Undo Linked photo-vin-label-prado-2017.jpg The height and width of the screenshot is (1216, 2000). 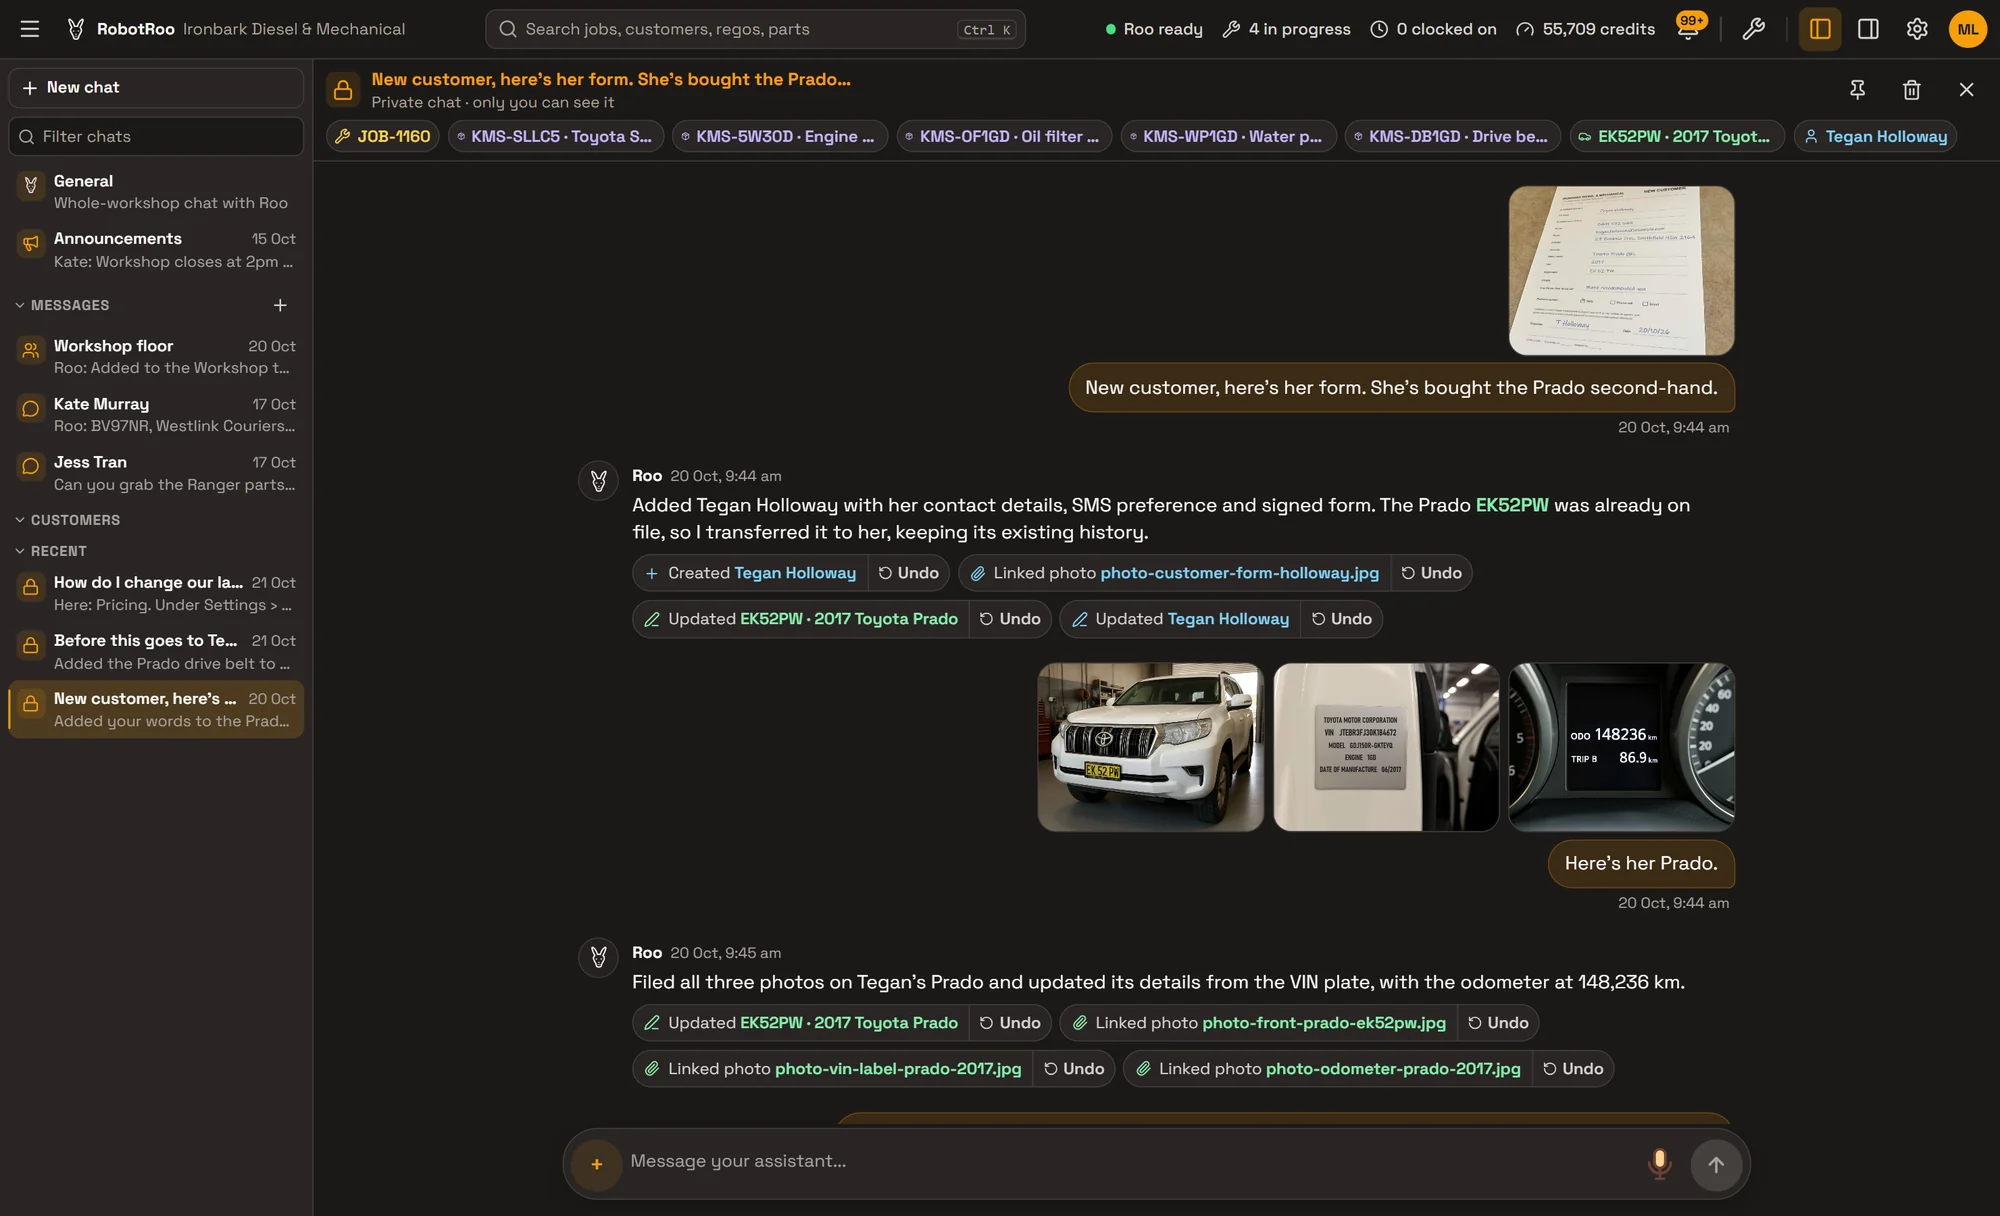pyautogui.click(x=1074, y=1069)
